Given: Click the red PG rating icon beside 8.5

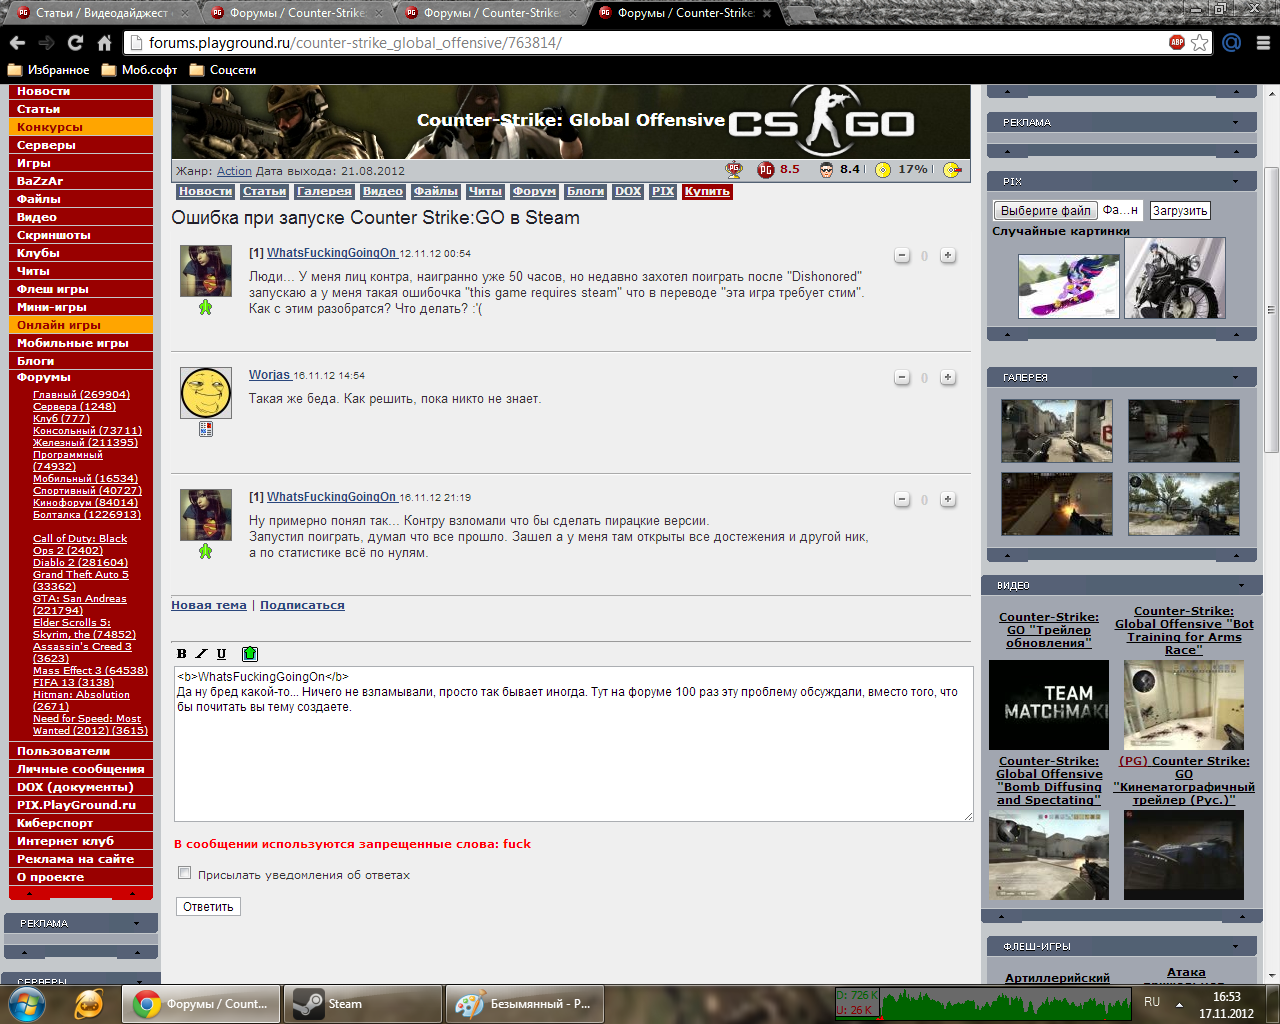Looking at the screenshot, I should click(x=766, y=170).
